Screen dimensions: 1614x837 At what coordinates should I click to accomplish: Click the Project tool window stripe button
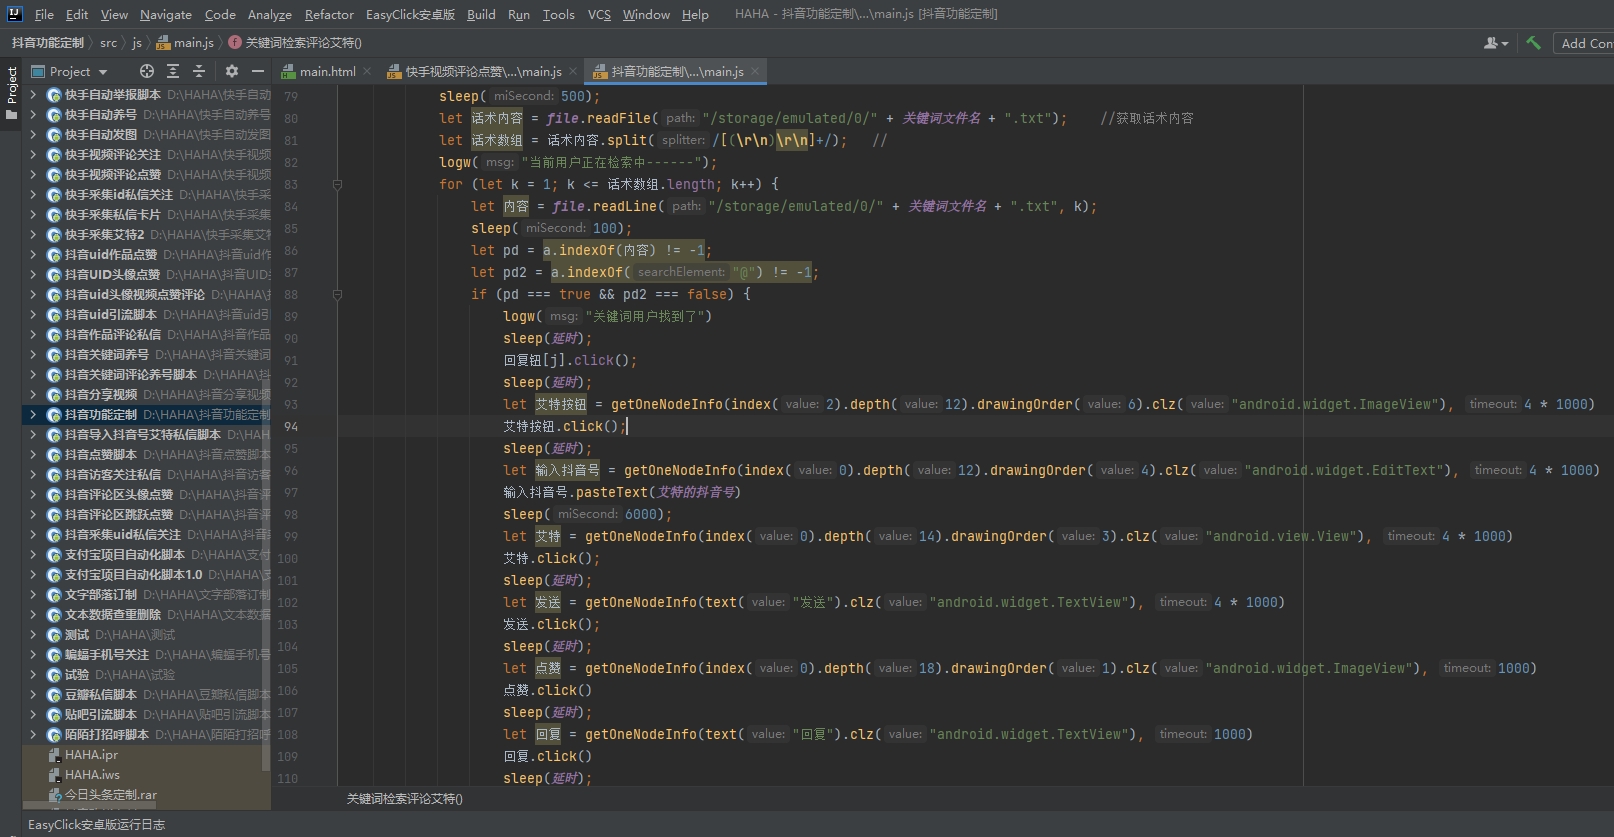click(x=12, y=93)
